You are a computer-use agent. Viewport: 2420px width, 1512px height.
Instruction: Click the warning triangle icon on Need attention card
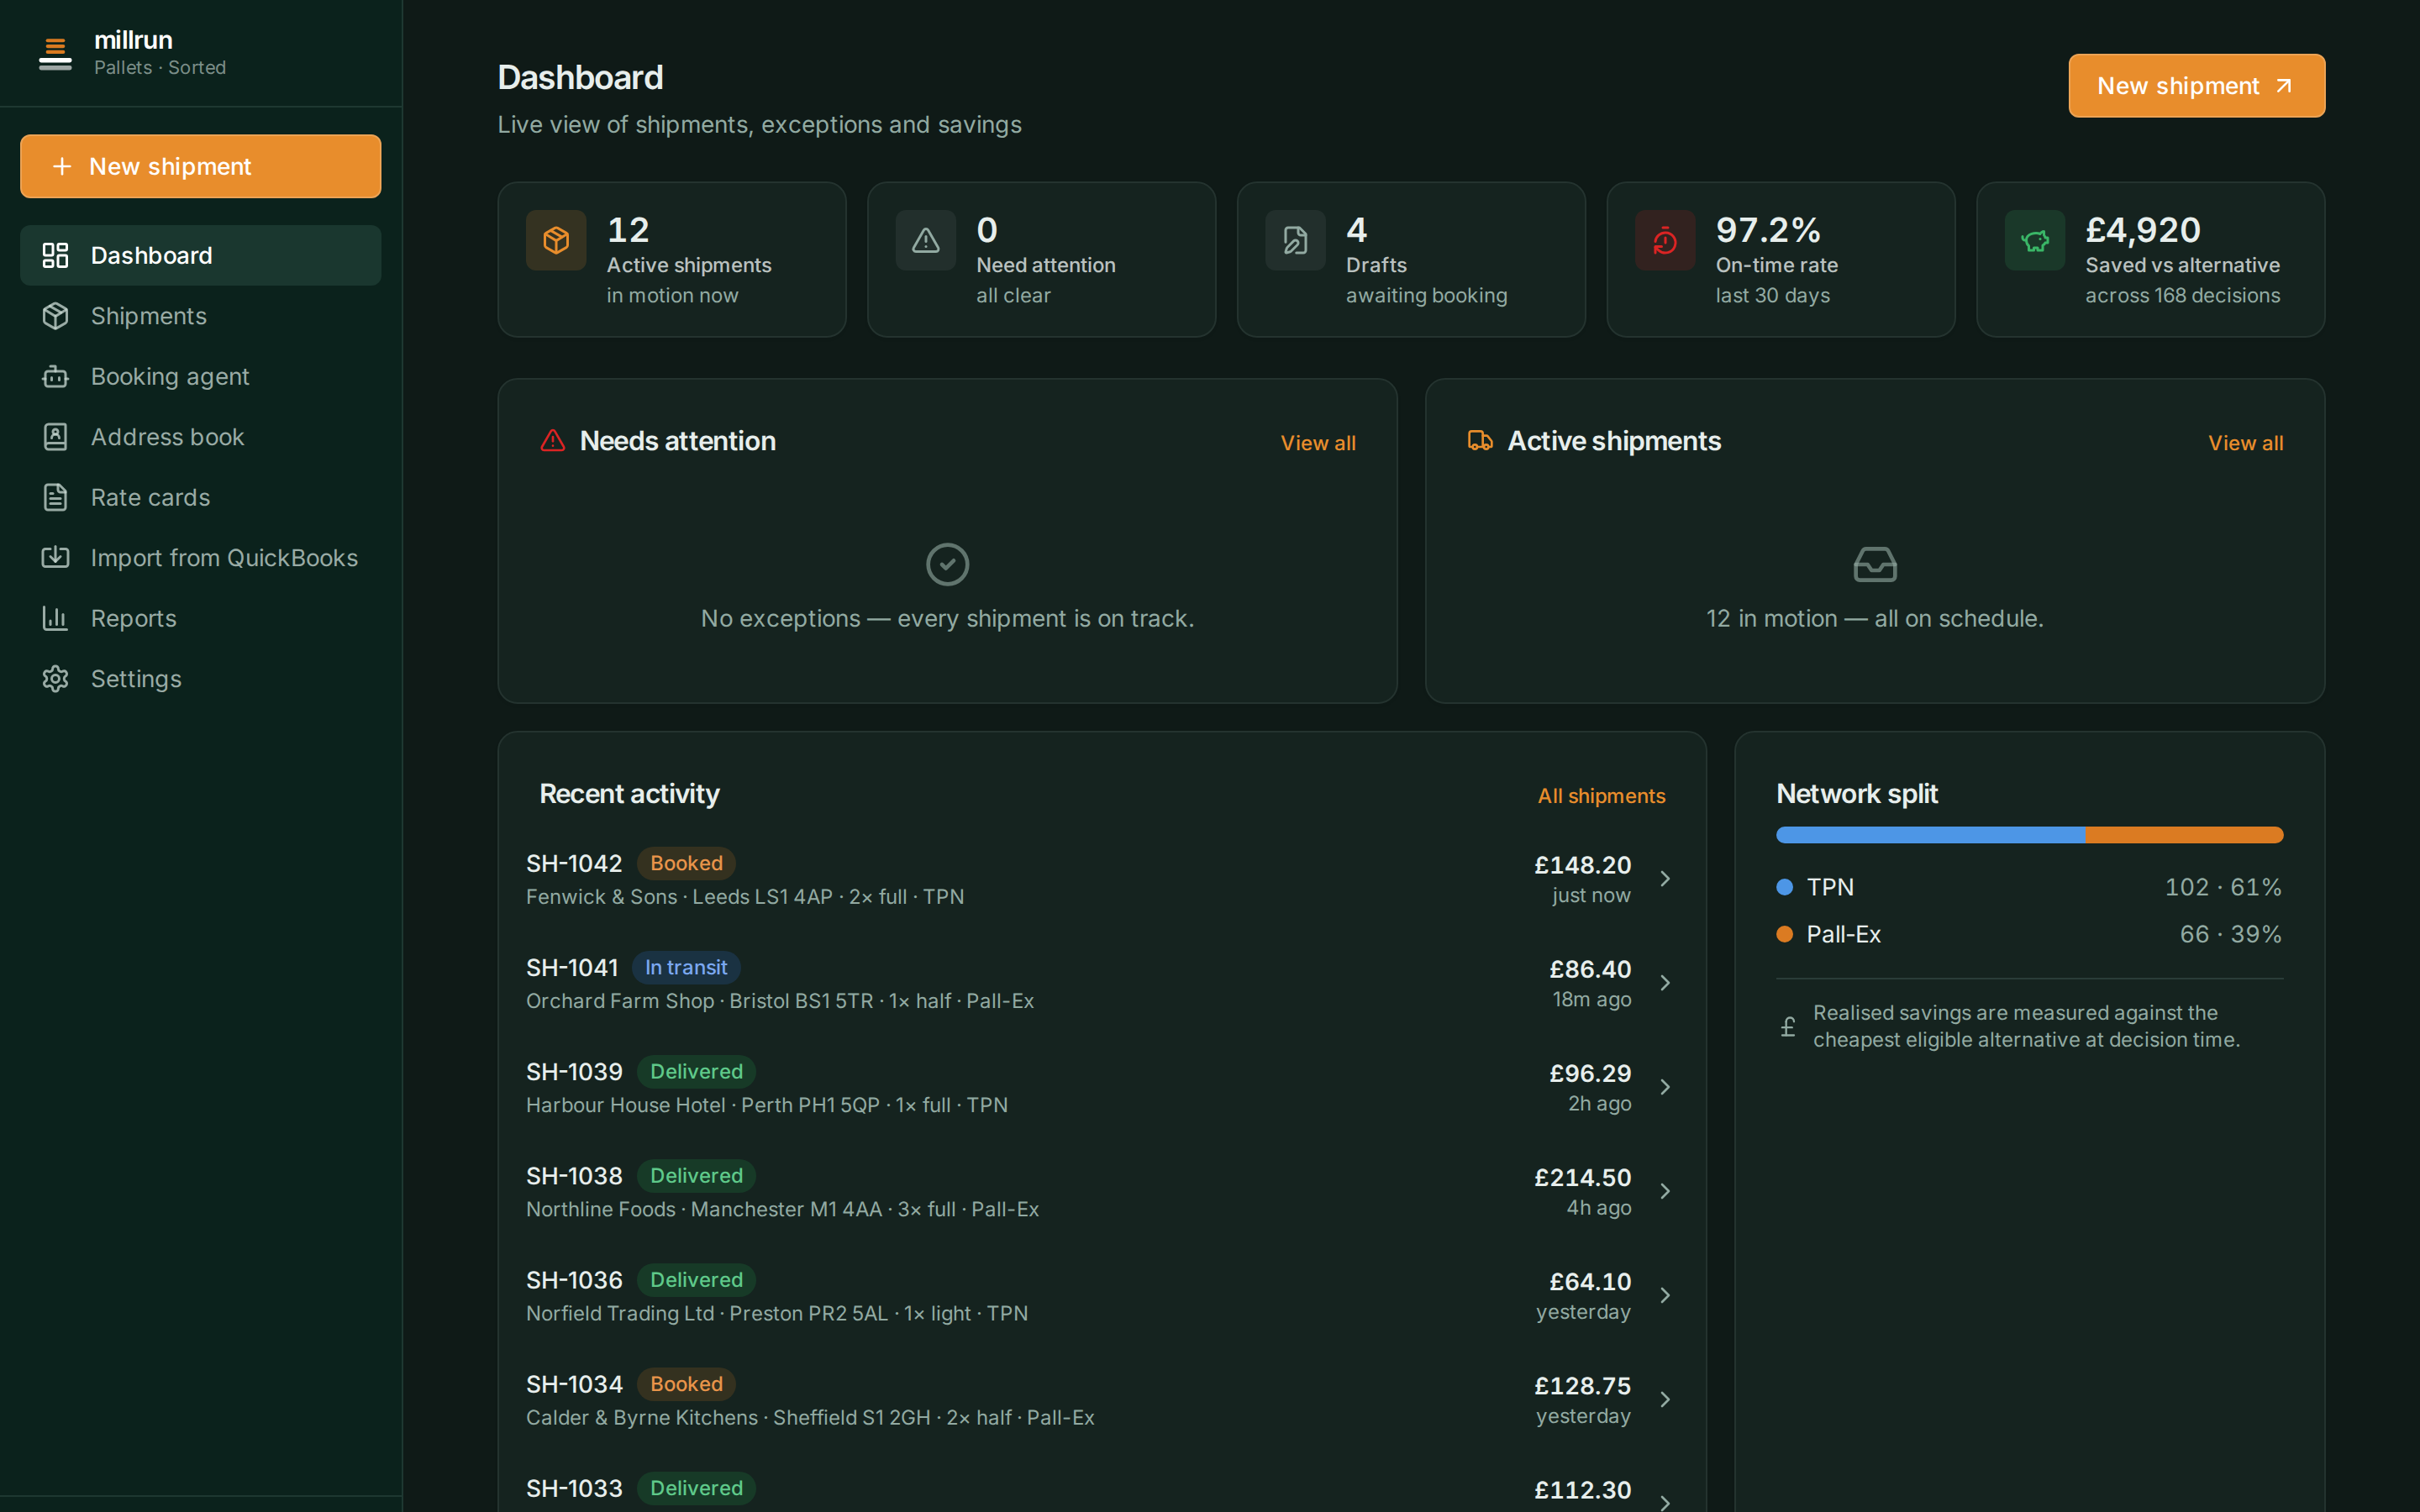tap(926, 240)
